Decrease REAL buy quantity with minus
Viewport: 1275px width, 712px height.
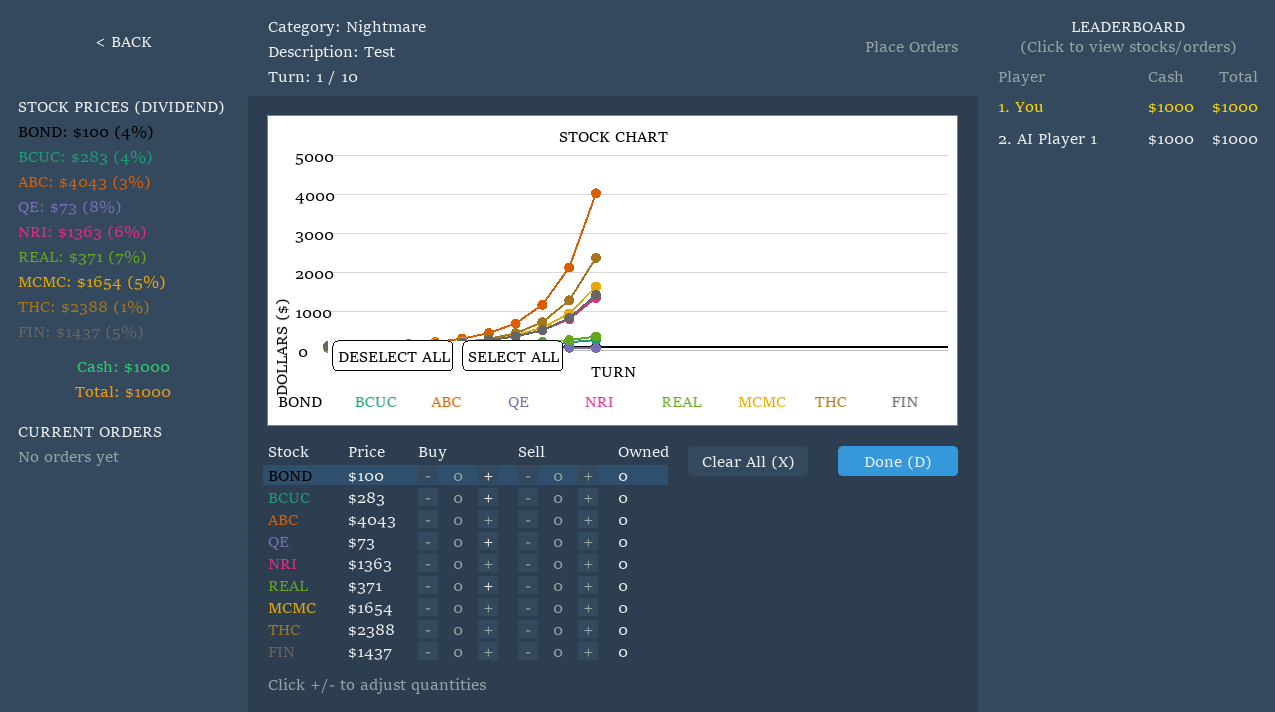[428, 586]
